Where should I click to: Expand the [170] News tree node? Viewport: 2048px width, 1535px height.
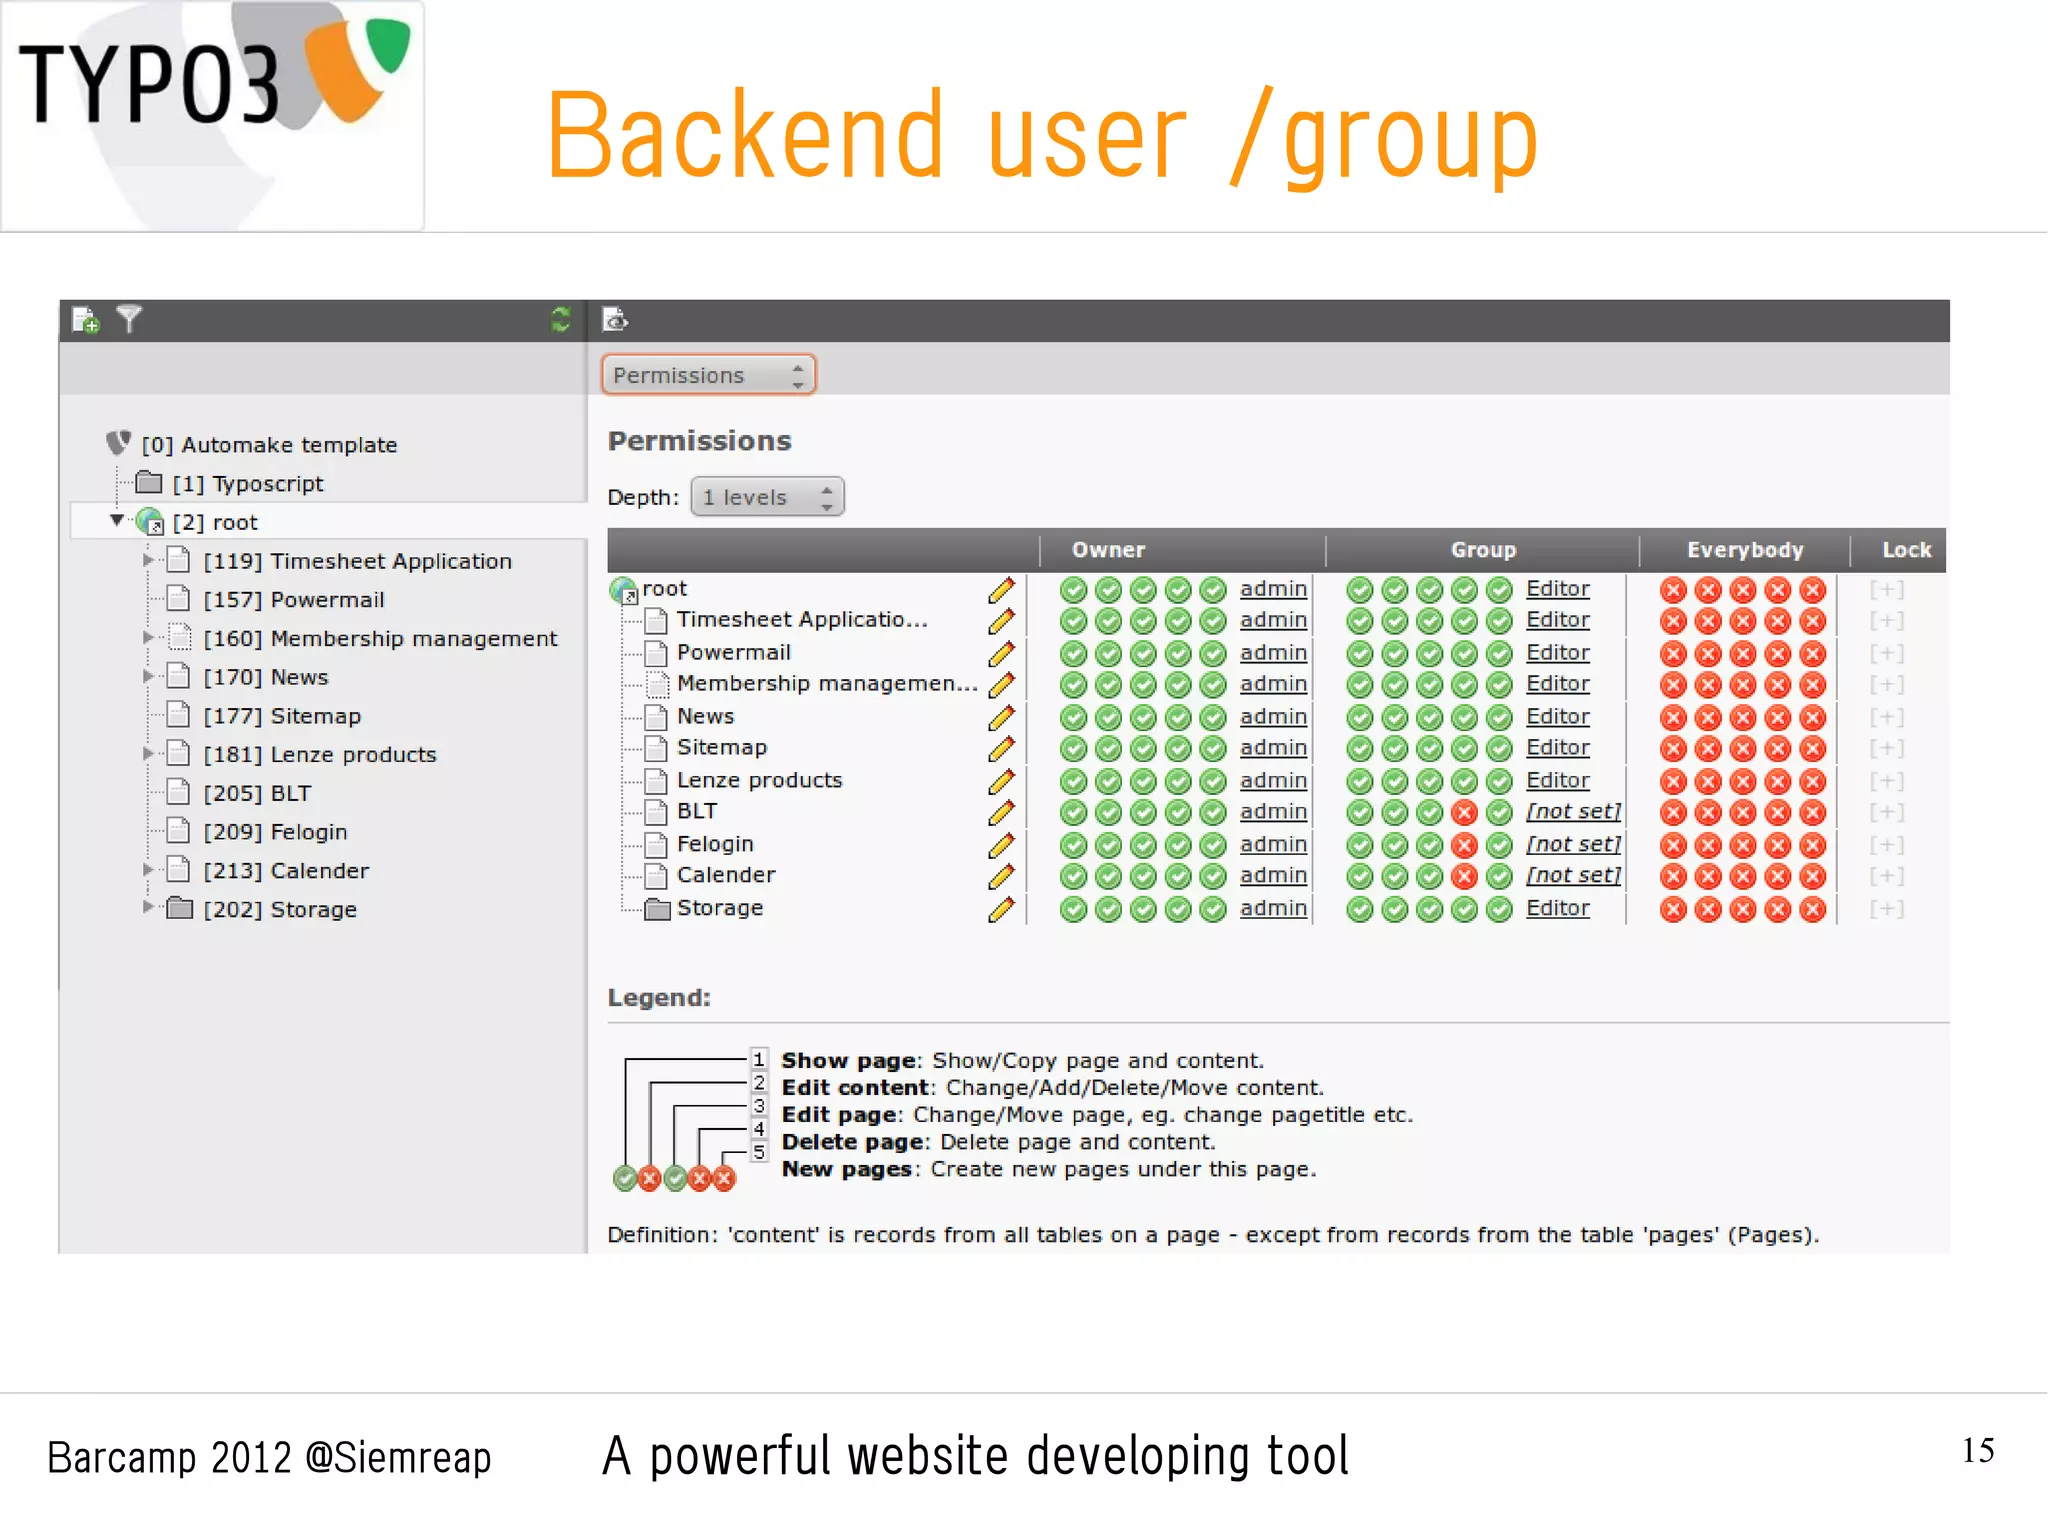[x=148, y=676]
